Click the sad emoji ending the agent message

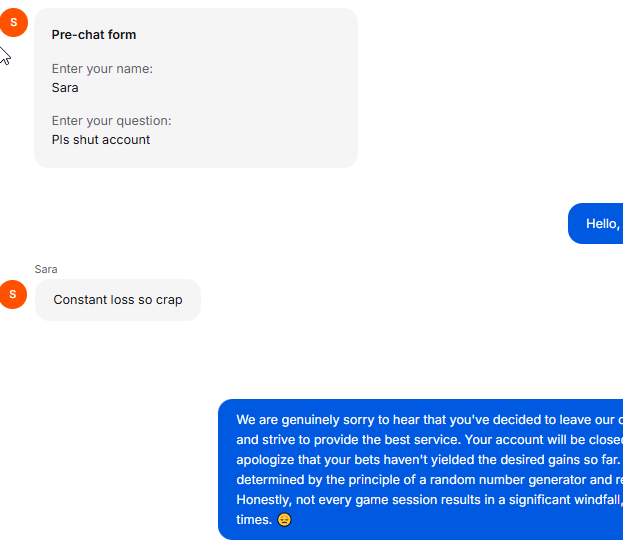285,520
